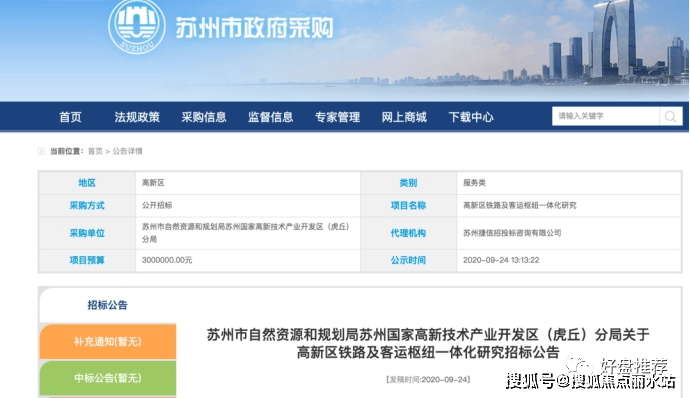Viewport: 690px width, 398px height.
Task: Go to 采购信息 in navigation bar
Action: [204, 117]
